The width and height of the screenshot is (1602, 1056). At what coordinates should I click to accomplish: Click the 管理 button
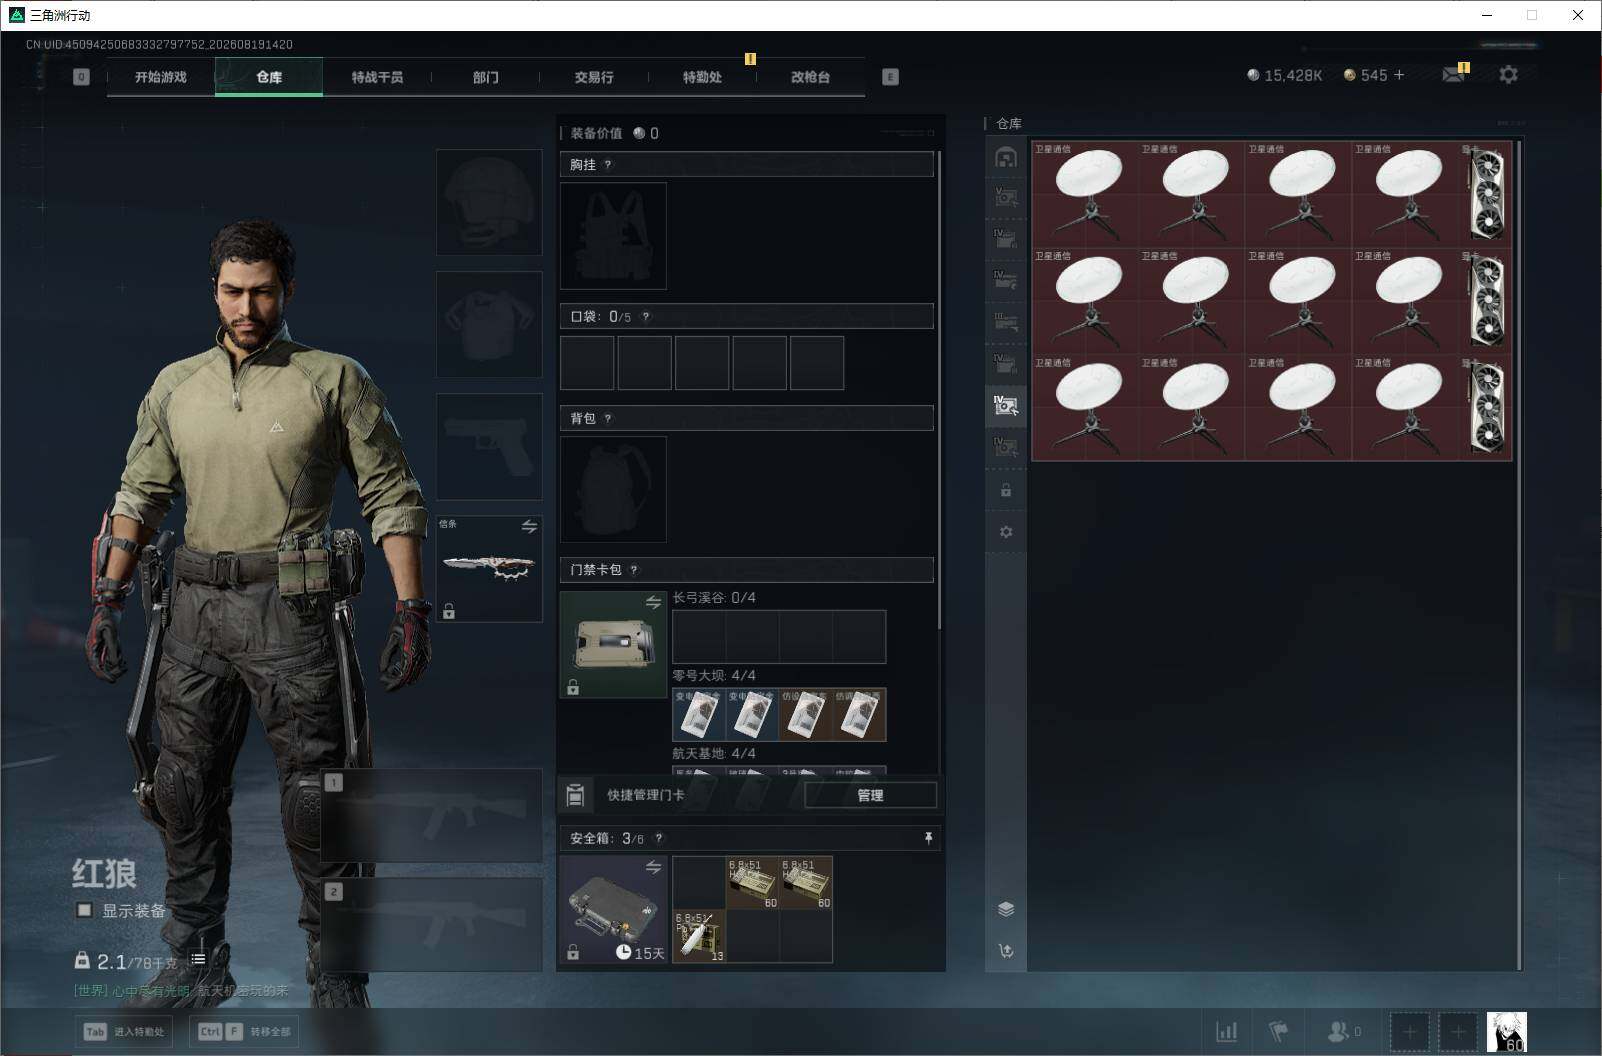870,795
